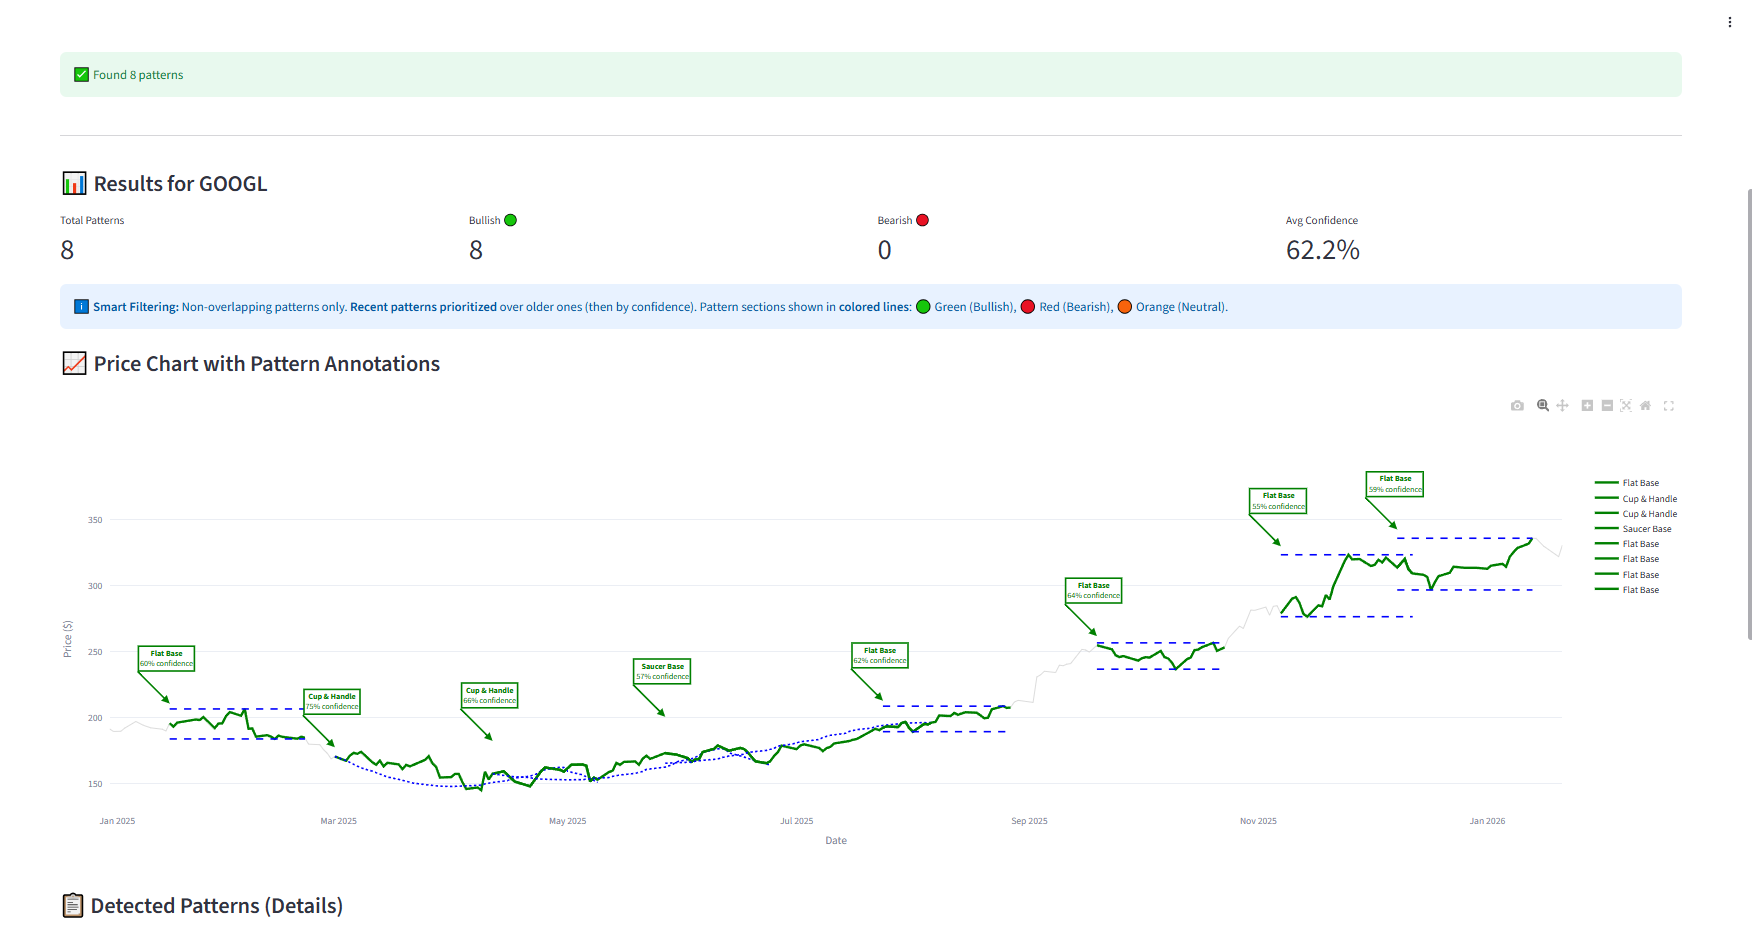Hide the Saucer Base trace via the legend
The image size is (1752, 932).
click(1646, 528)
